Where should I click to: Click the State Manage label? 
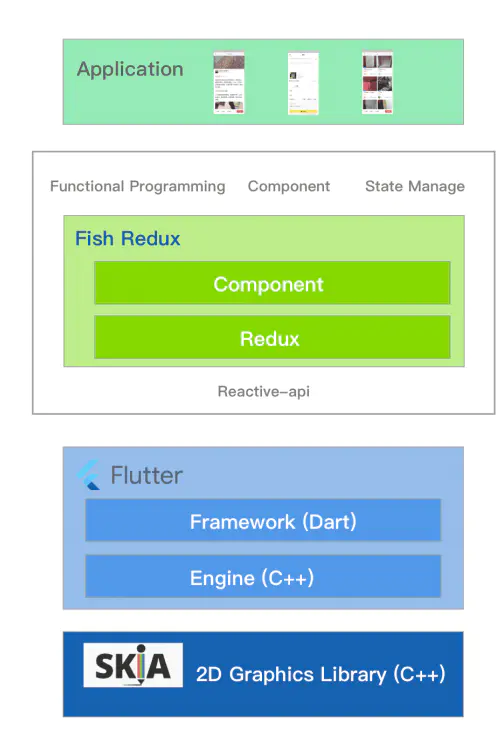point(415,186)
